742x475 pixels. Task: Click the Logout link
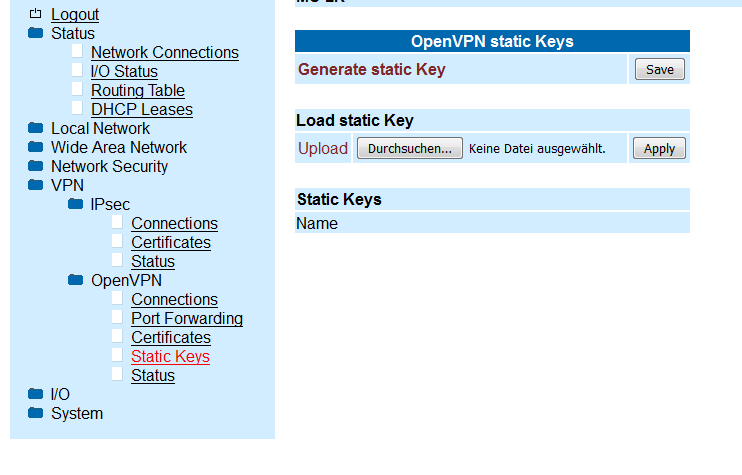(x=75, y=15)
